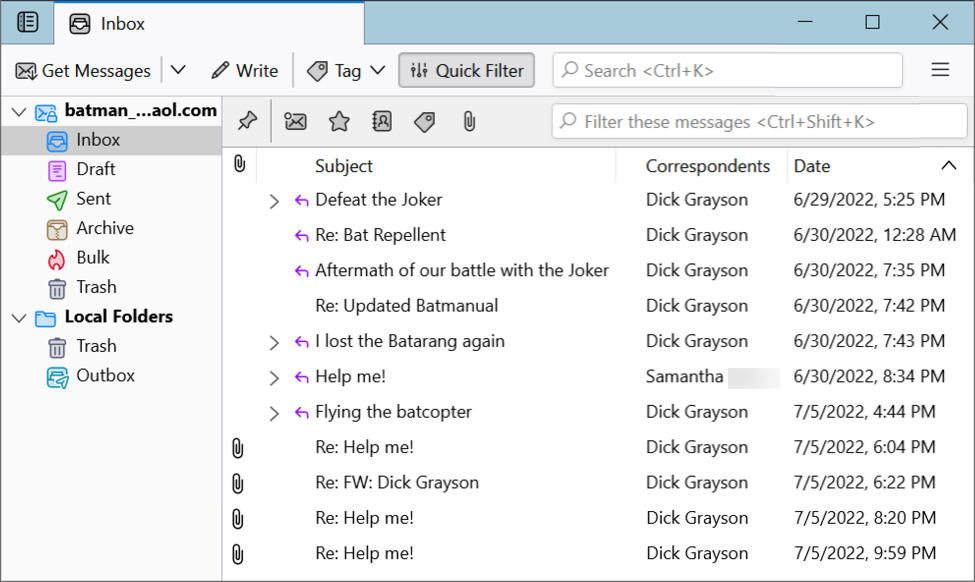Toggle the Unread messages quick filter
Screen dimensions: 975x582
(x=295, y=122)
